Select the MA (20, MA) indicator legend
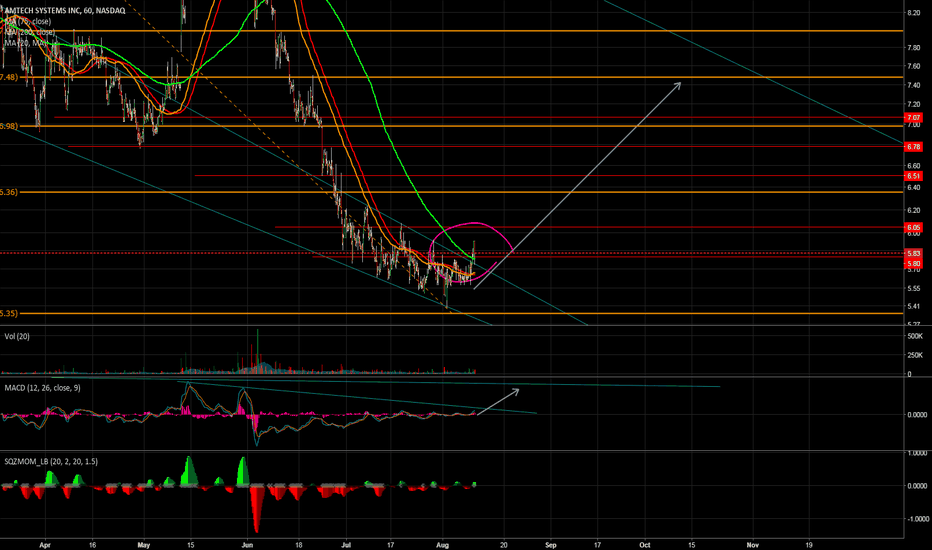The width and height of the screenshot is (932, 550). pyautogui.click(x=26, y=43)
